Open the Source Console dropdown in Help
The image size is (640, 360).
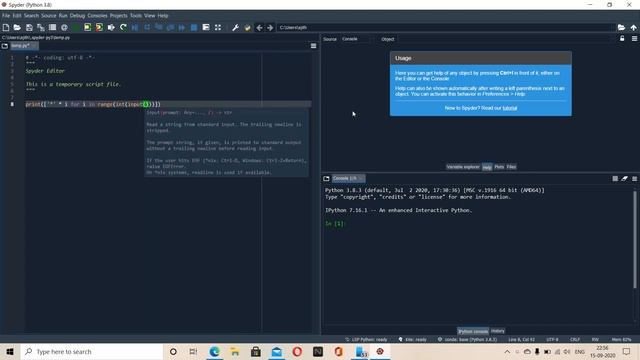point(356,39)
